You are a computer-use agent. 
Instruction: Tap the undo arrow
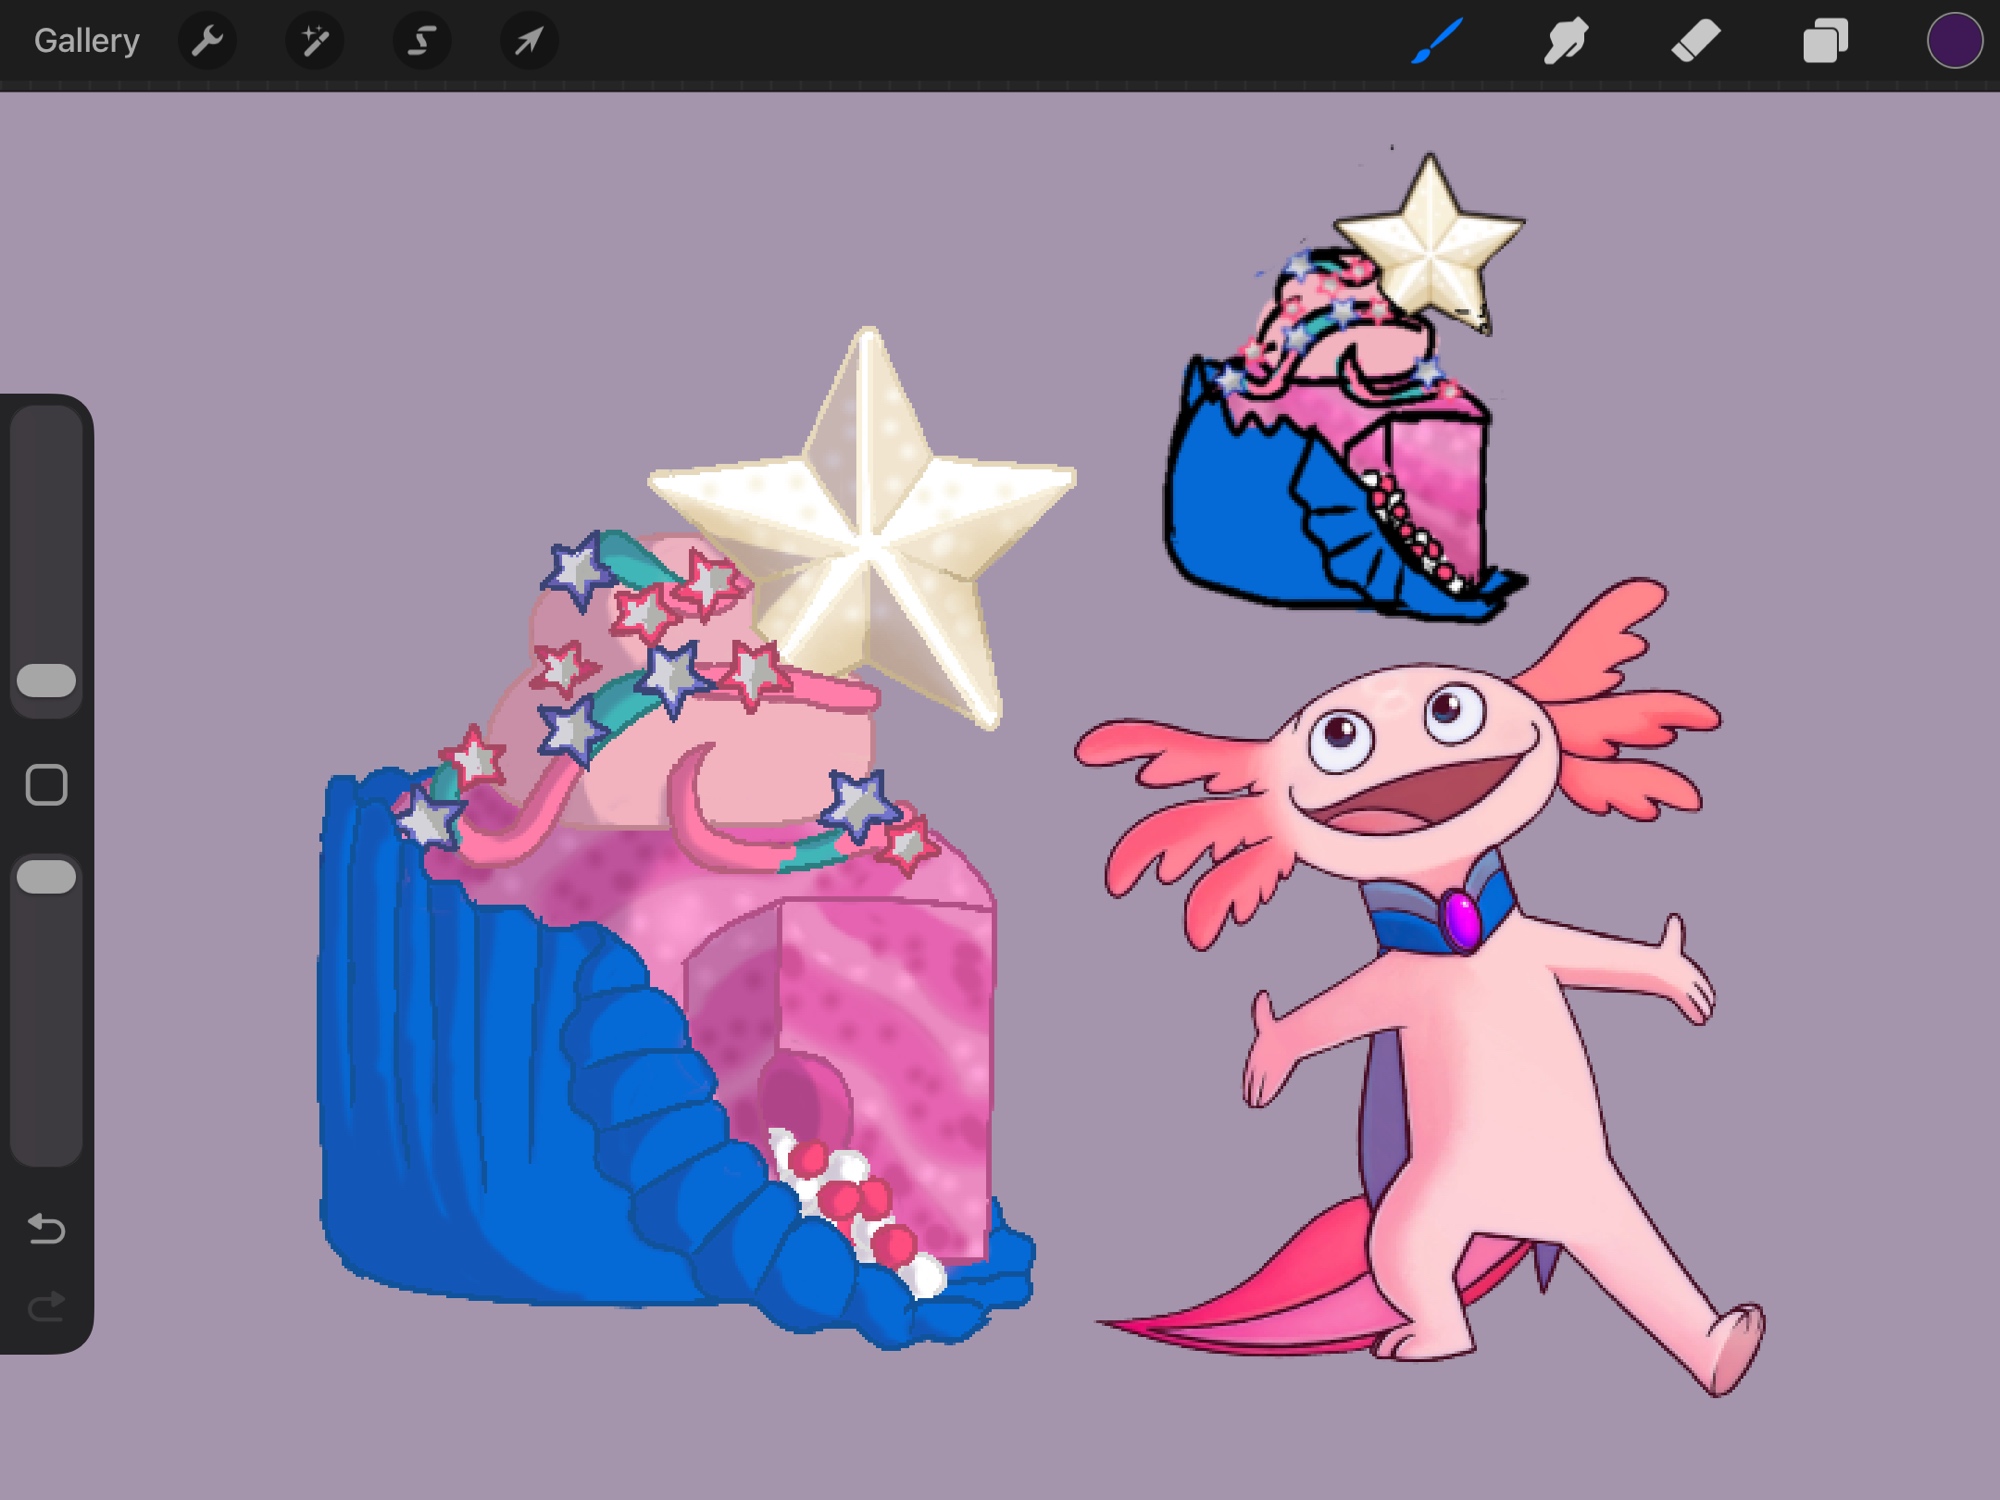pyautogui.click(x=47, y=1227)
